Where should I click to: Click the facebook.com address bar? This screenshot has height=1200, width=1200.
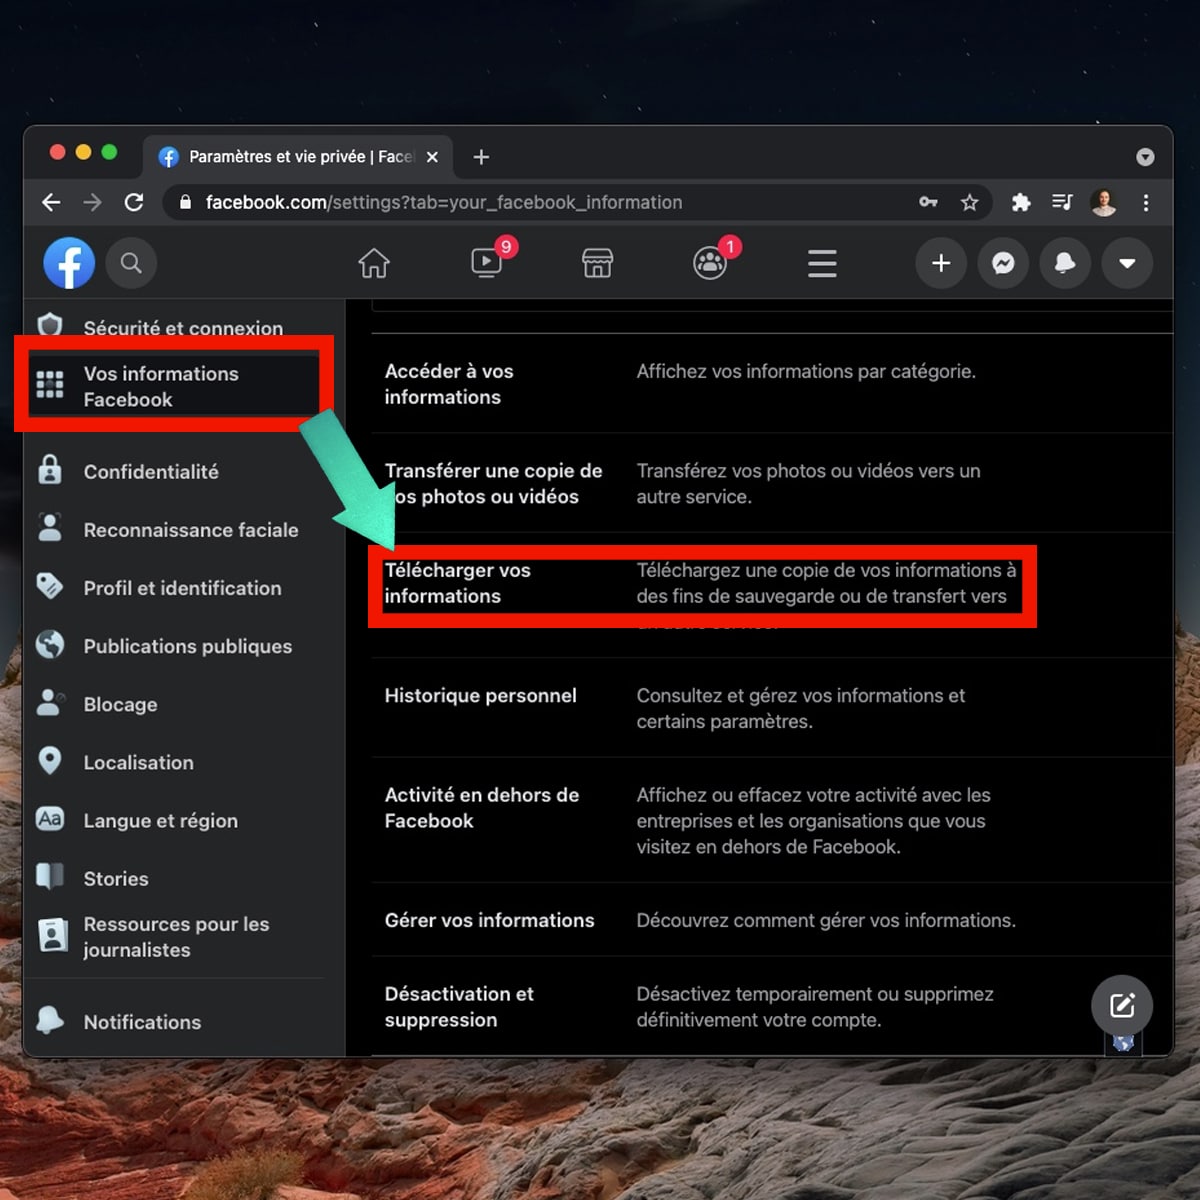(x=577, y=202)
